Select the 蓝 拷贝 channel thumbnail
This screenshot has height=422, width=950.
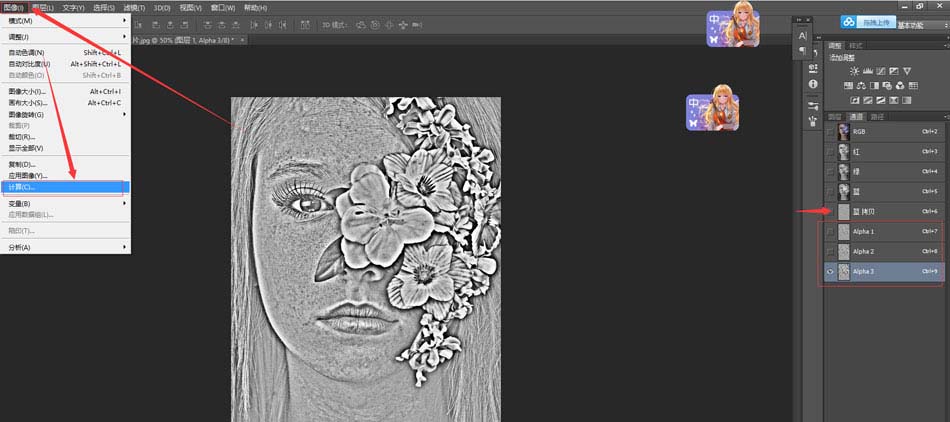point(844,211)
